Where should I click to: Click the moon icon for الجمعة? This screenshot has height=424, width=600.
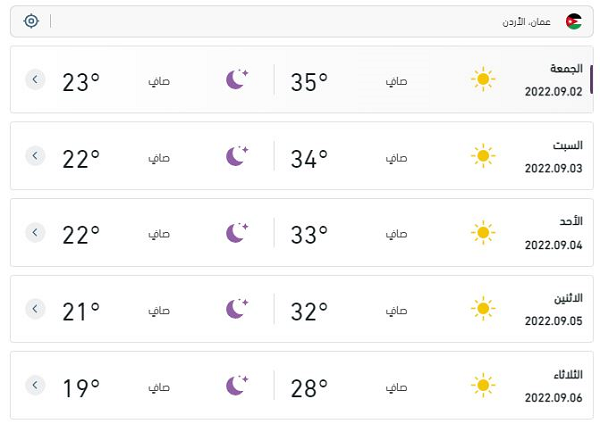coord(237,80)
